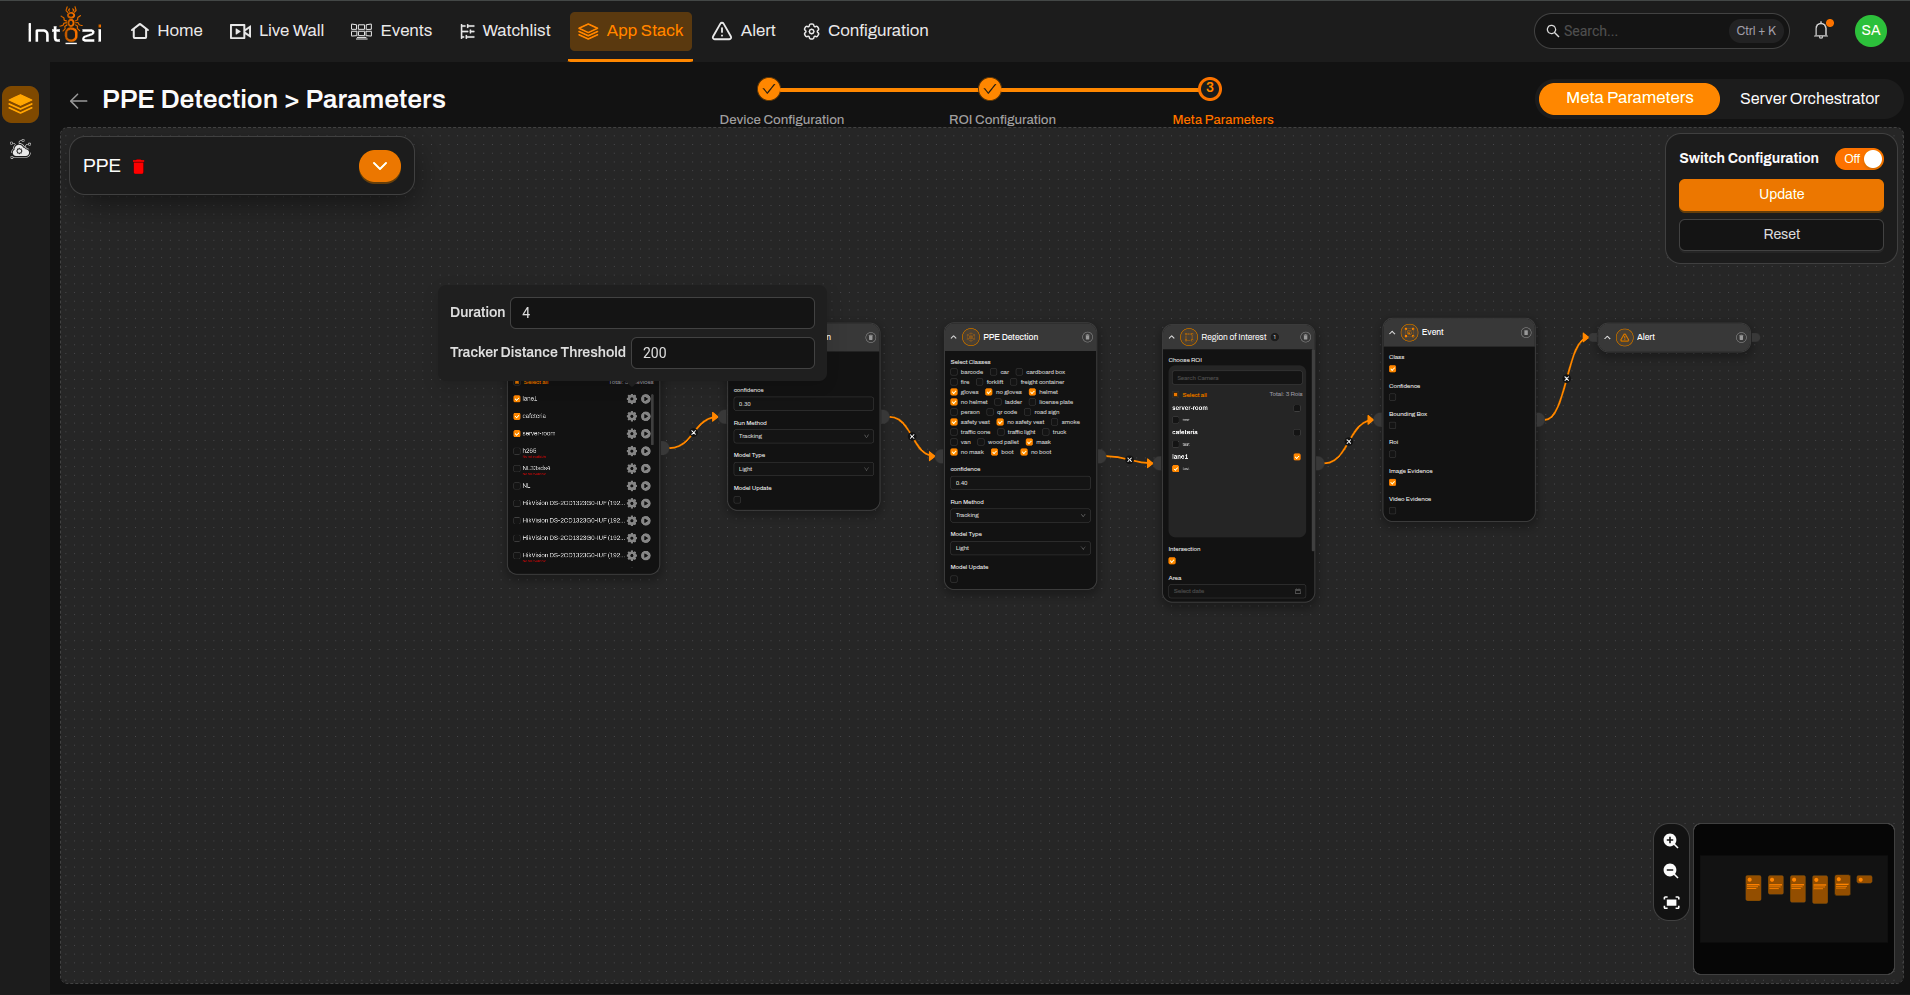Click the top search box

click(x=1661, y=31)
